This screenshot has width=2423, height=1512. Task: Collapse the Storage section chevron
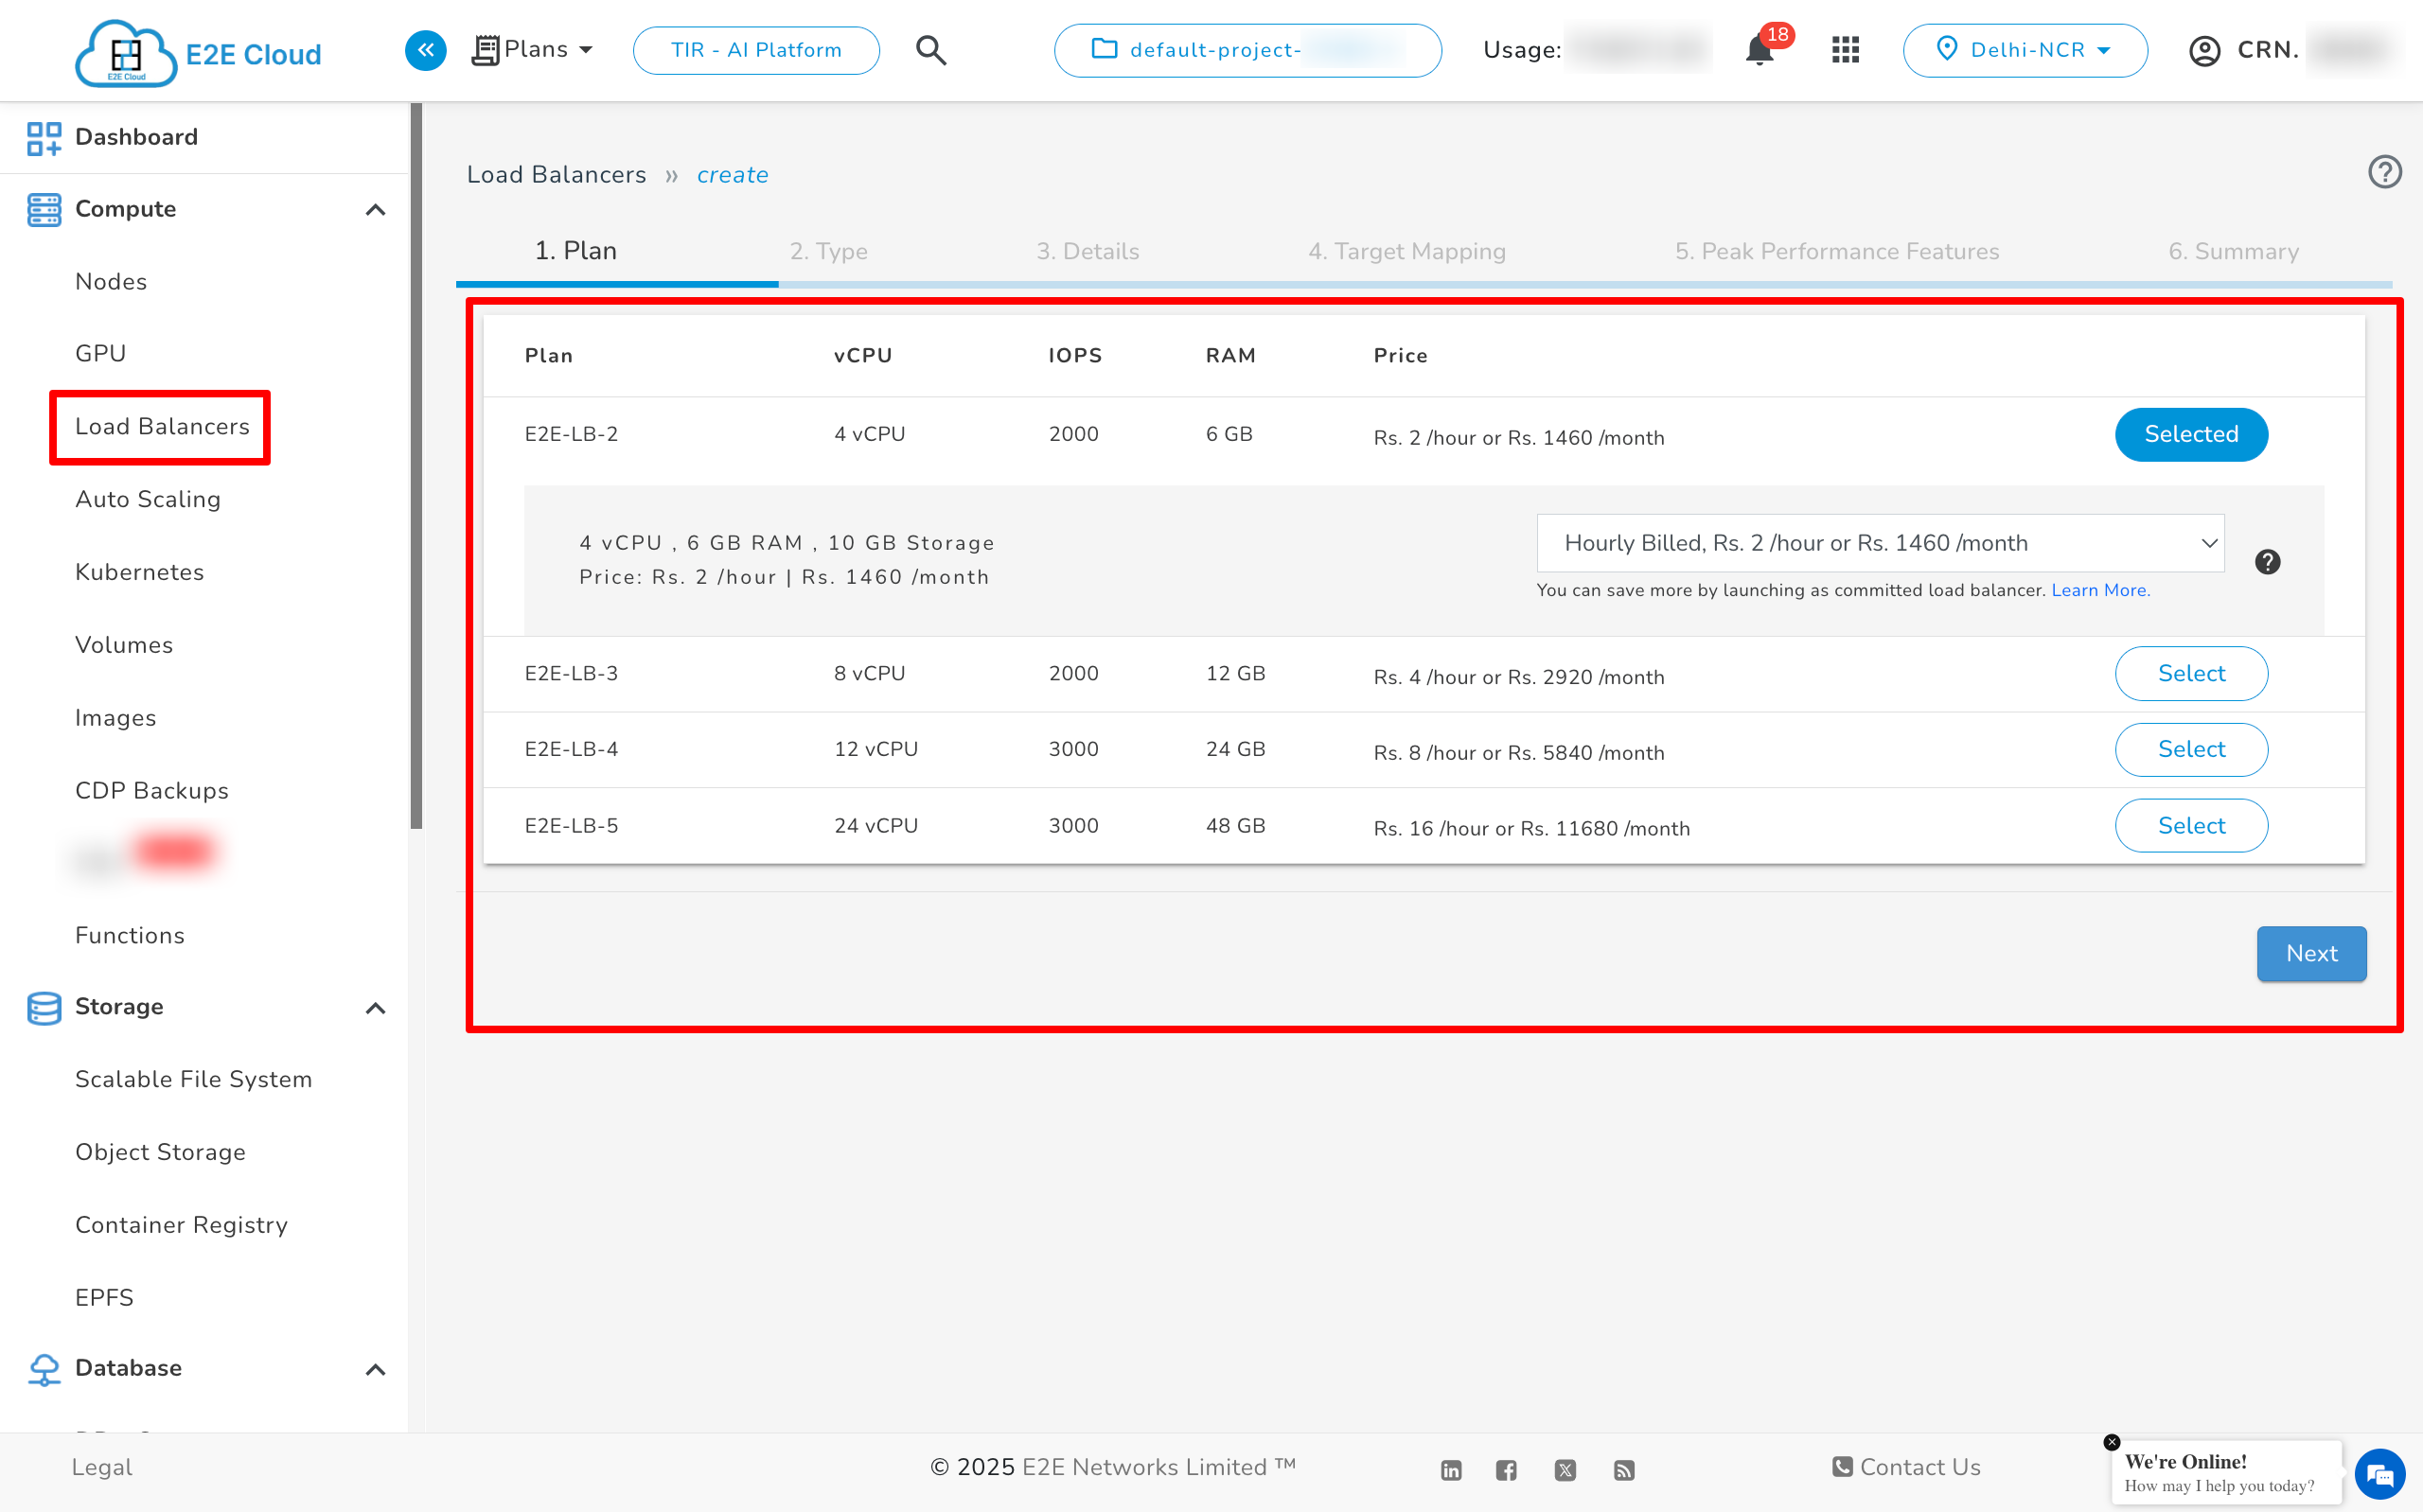point(375,1008)
